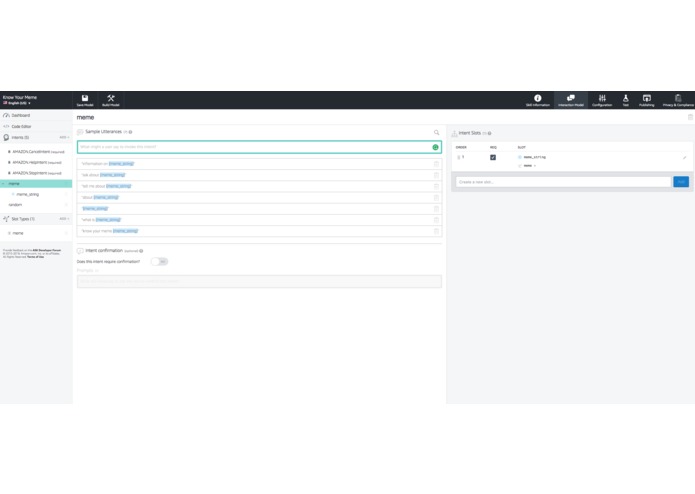Click the edit pencil for meme_string slot

[x=684, y=157]
